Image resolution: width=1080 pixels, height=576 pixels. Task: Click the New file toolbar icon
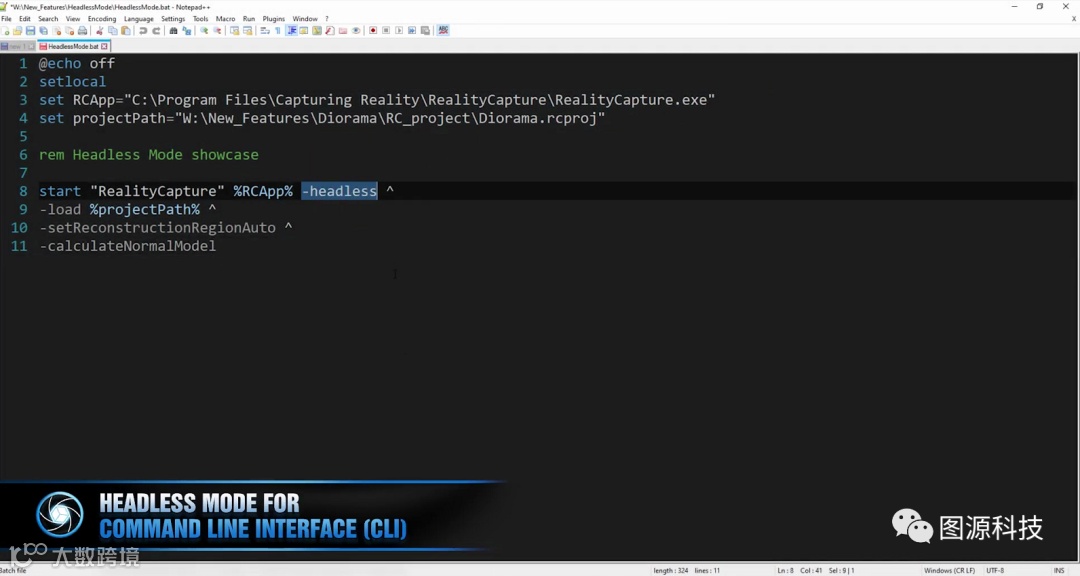point(6,30)
